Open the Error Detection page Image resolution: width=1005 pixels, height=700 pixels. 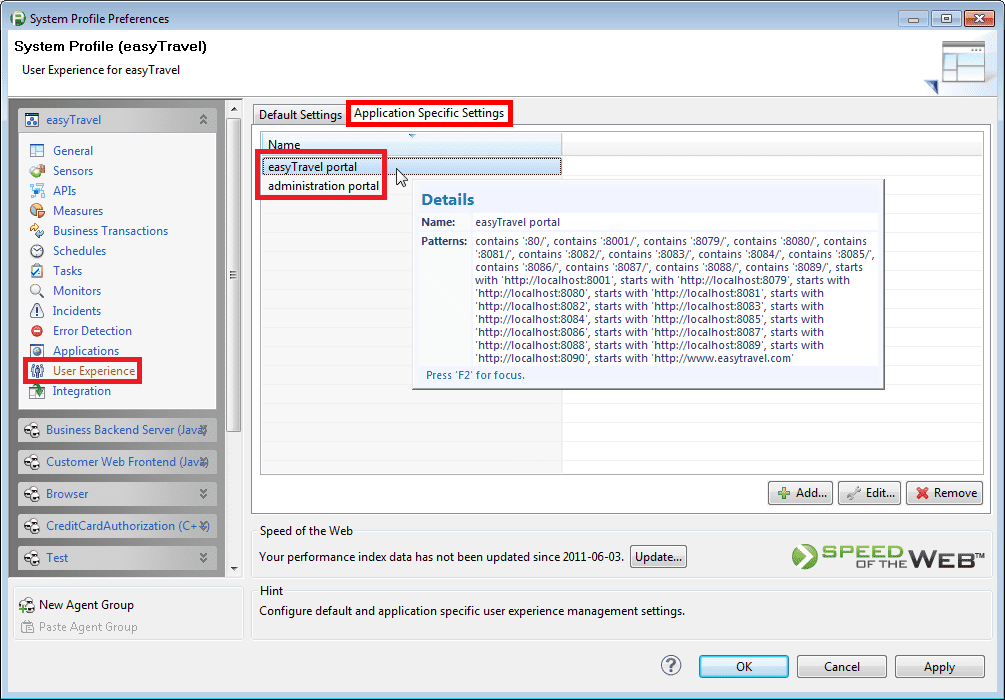[92, 331]
